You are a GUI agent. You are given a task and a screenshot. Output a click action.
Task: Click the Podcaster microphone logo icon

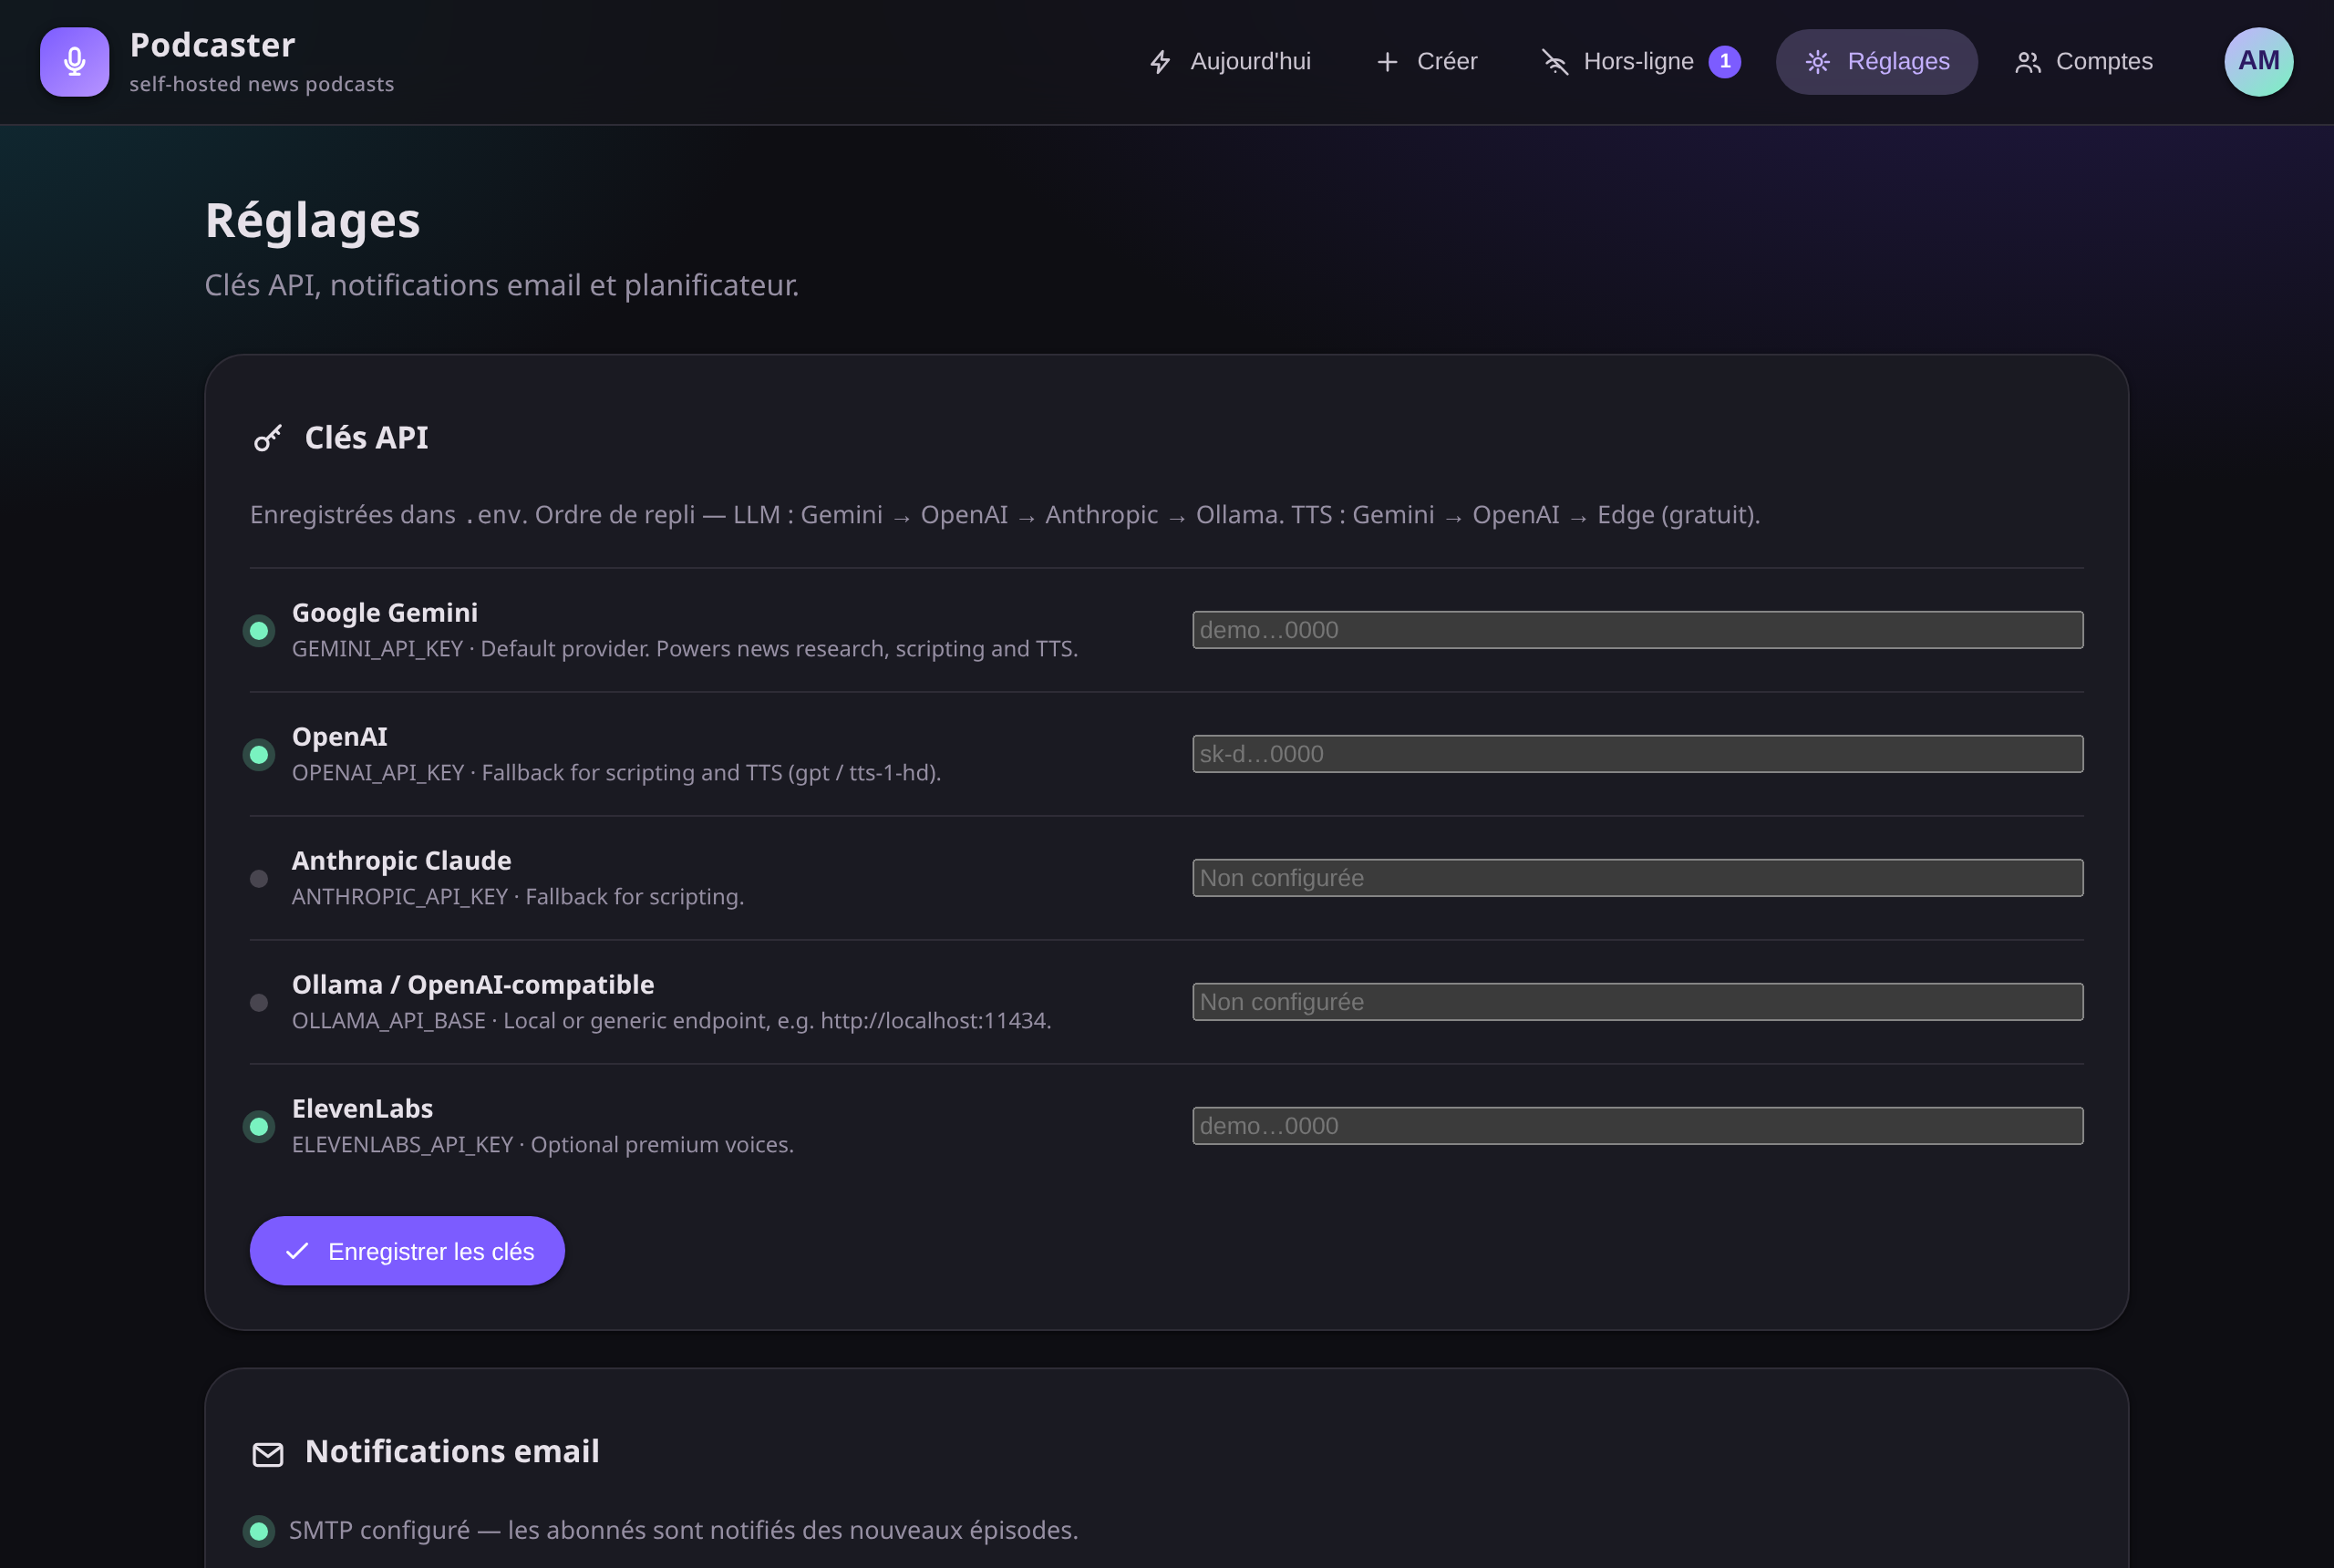tap(74, 62)
